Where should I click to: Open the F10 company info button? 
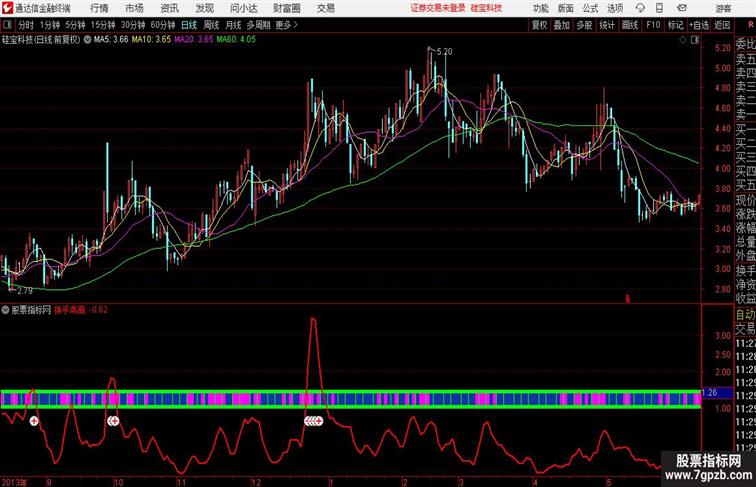click(x=653, y=25)
